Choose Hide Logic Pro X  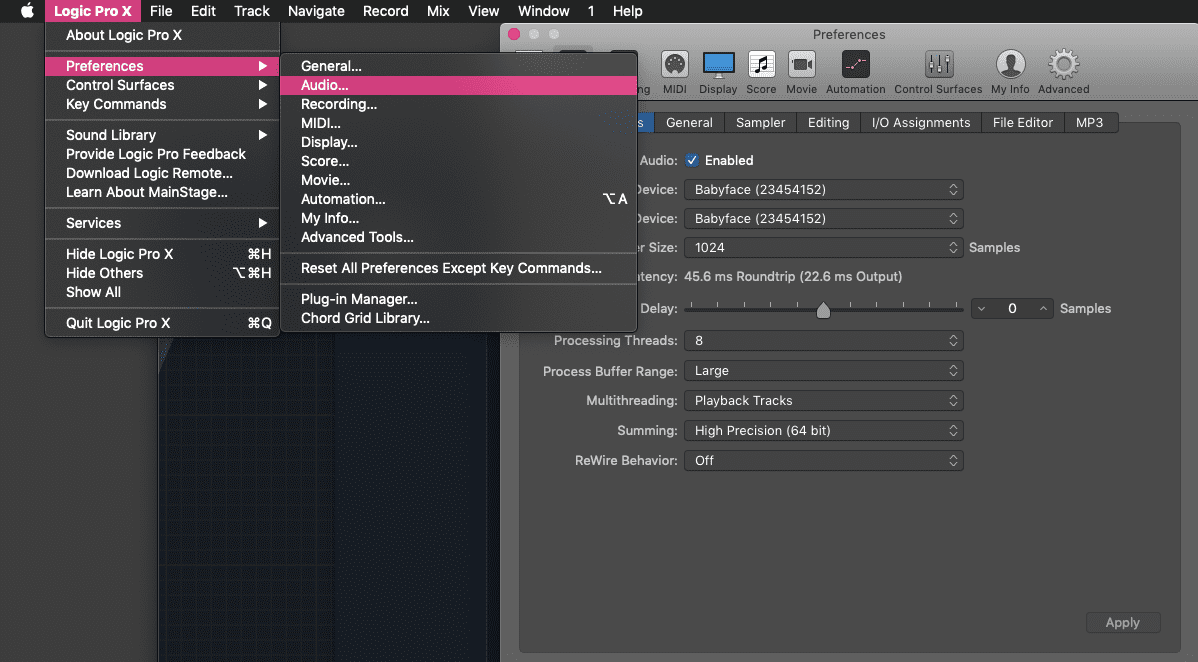163,254
